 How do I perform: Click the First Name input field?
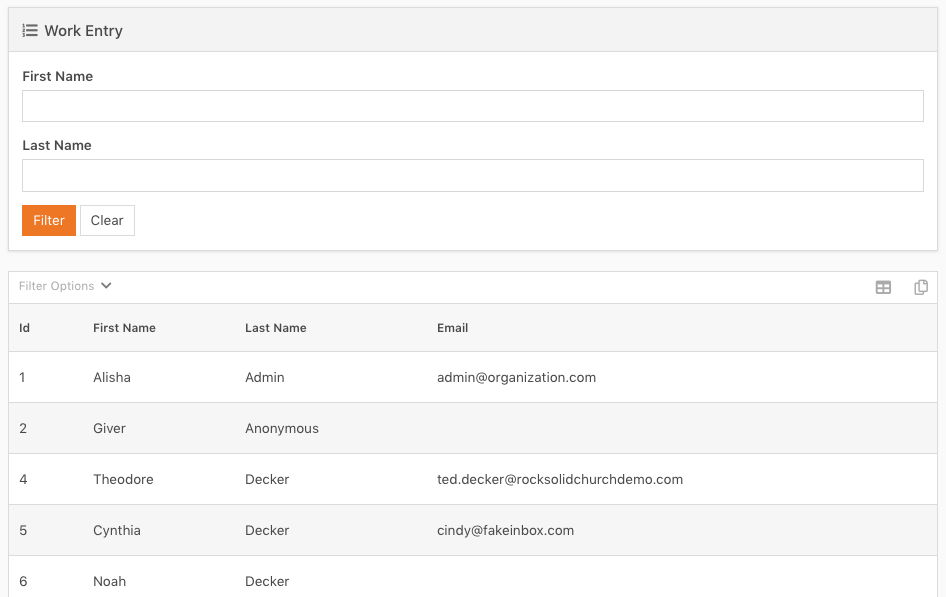(472, 106)
